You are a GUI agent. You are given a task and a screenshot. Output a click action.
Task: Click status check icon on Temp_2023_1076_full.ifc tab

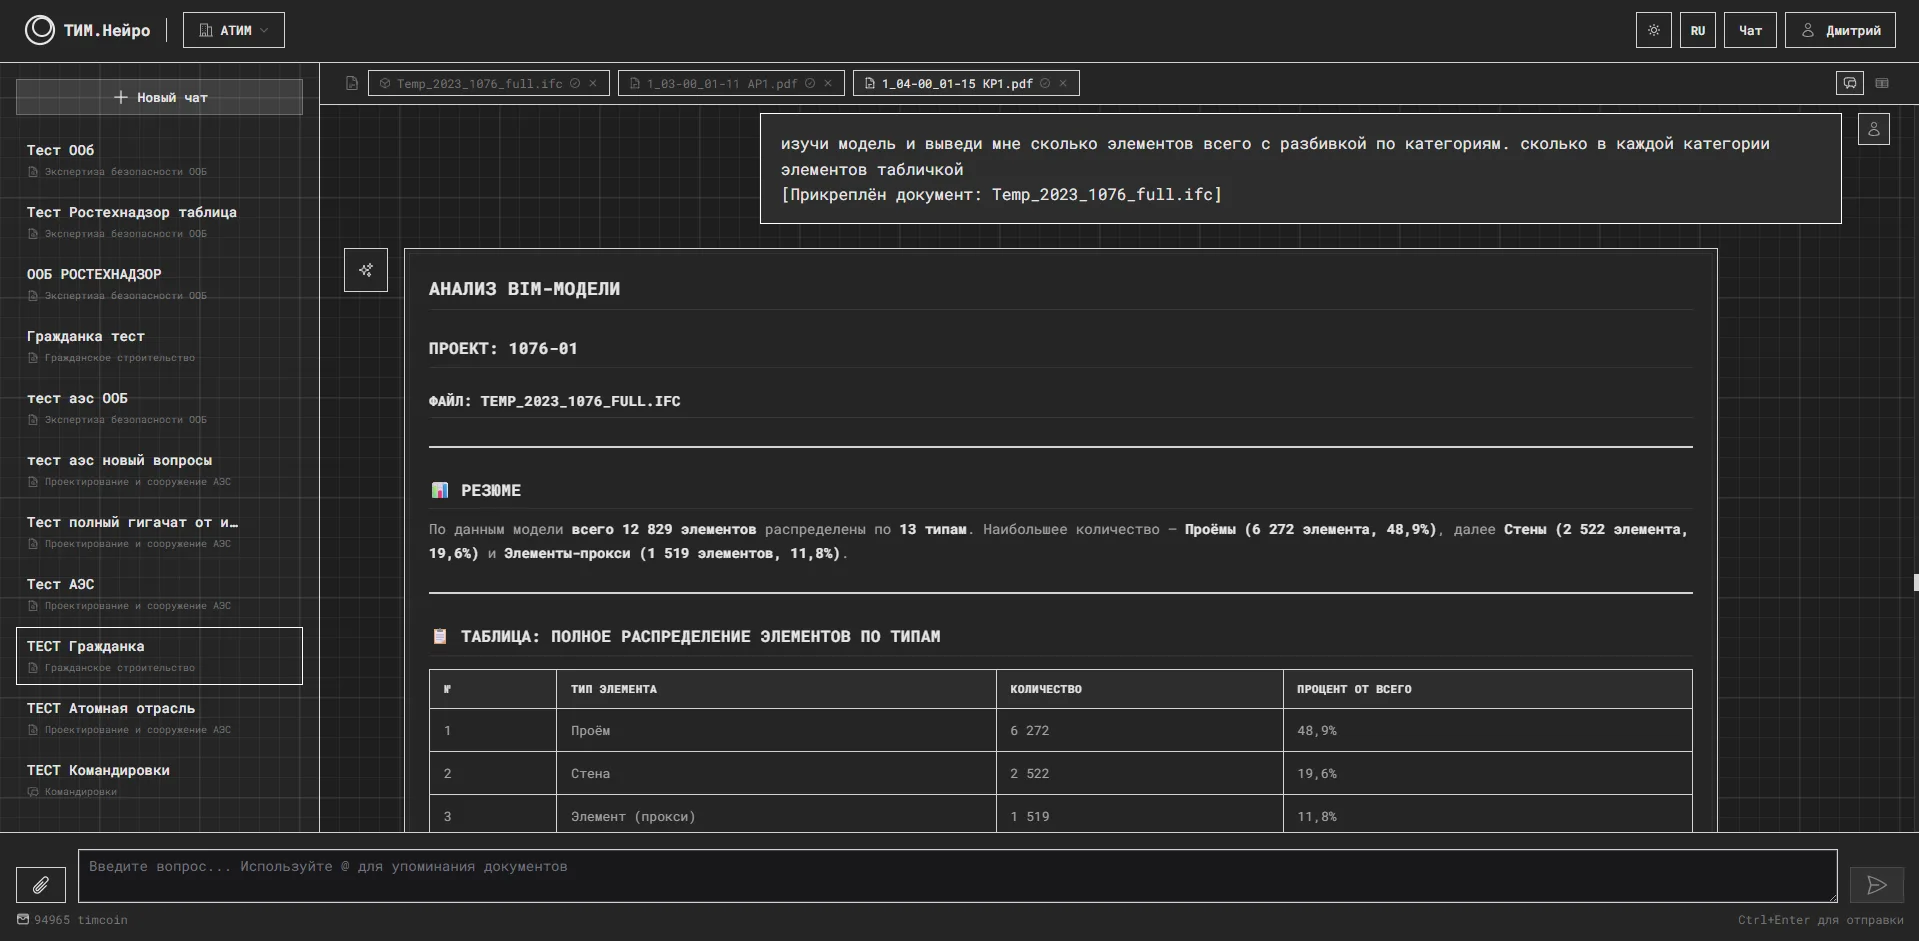tap(575, 84)
